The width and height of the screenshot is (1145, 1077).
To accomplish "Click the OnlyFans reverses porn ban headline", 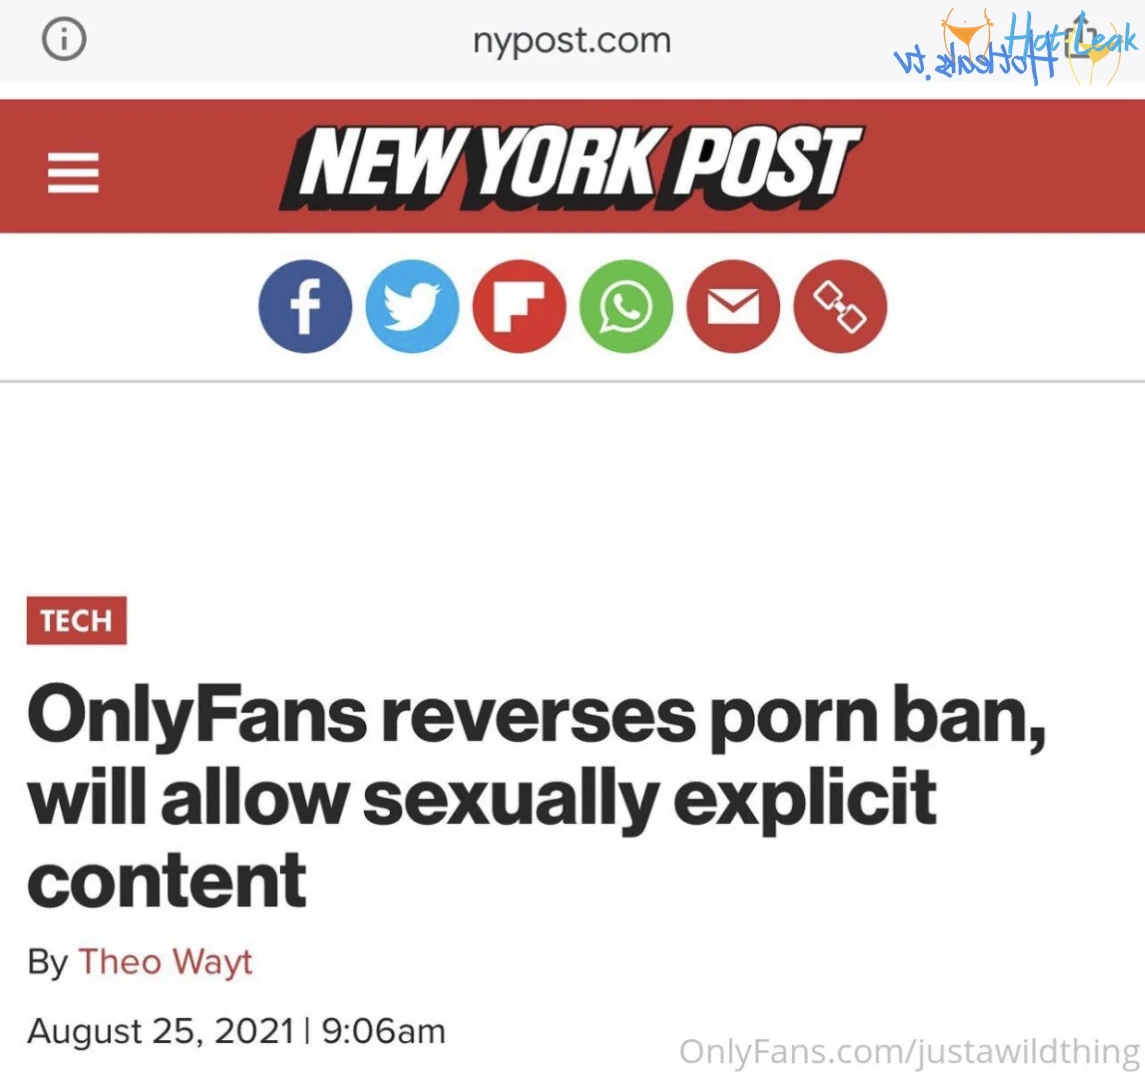I will pyautogui.click(x=537, y=797).
